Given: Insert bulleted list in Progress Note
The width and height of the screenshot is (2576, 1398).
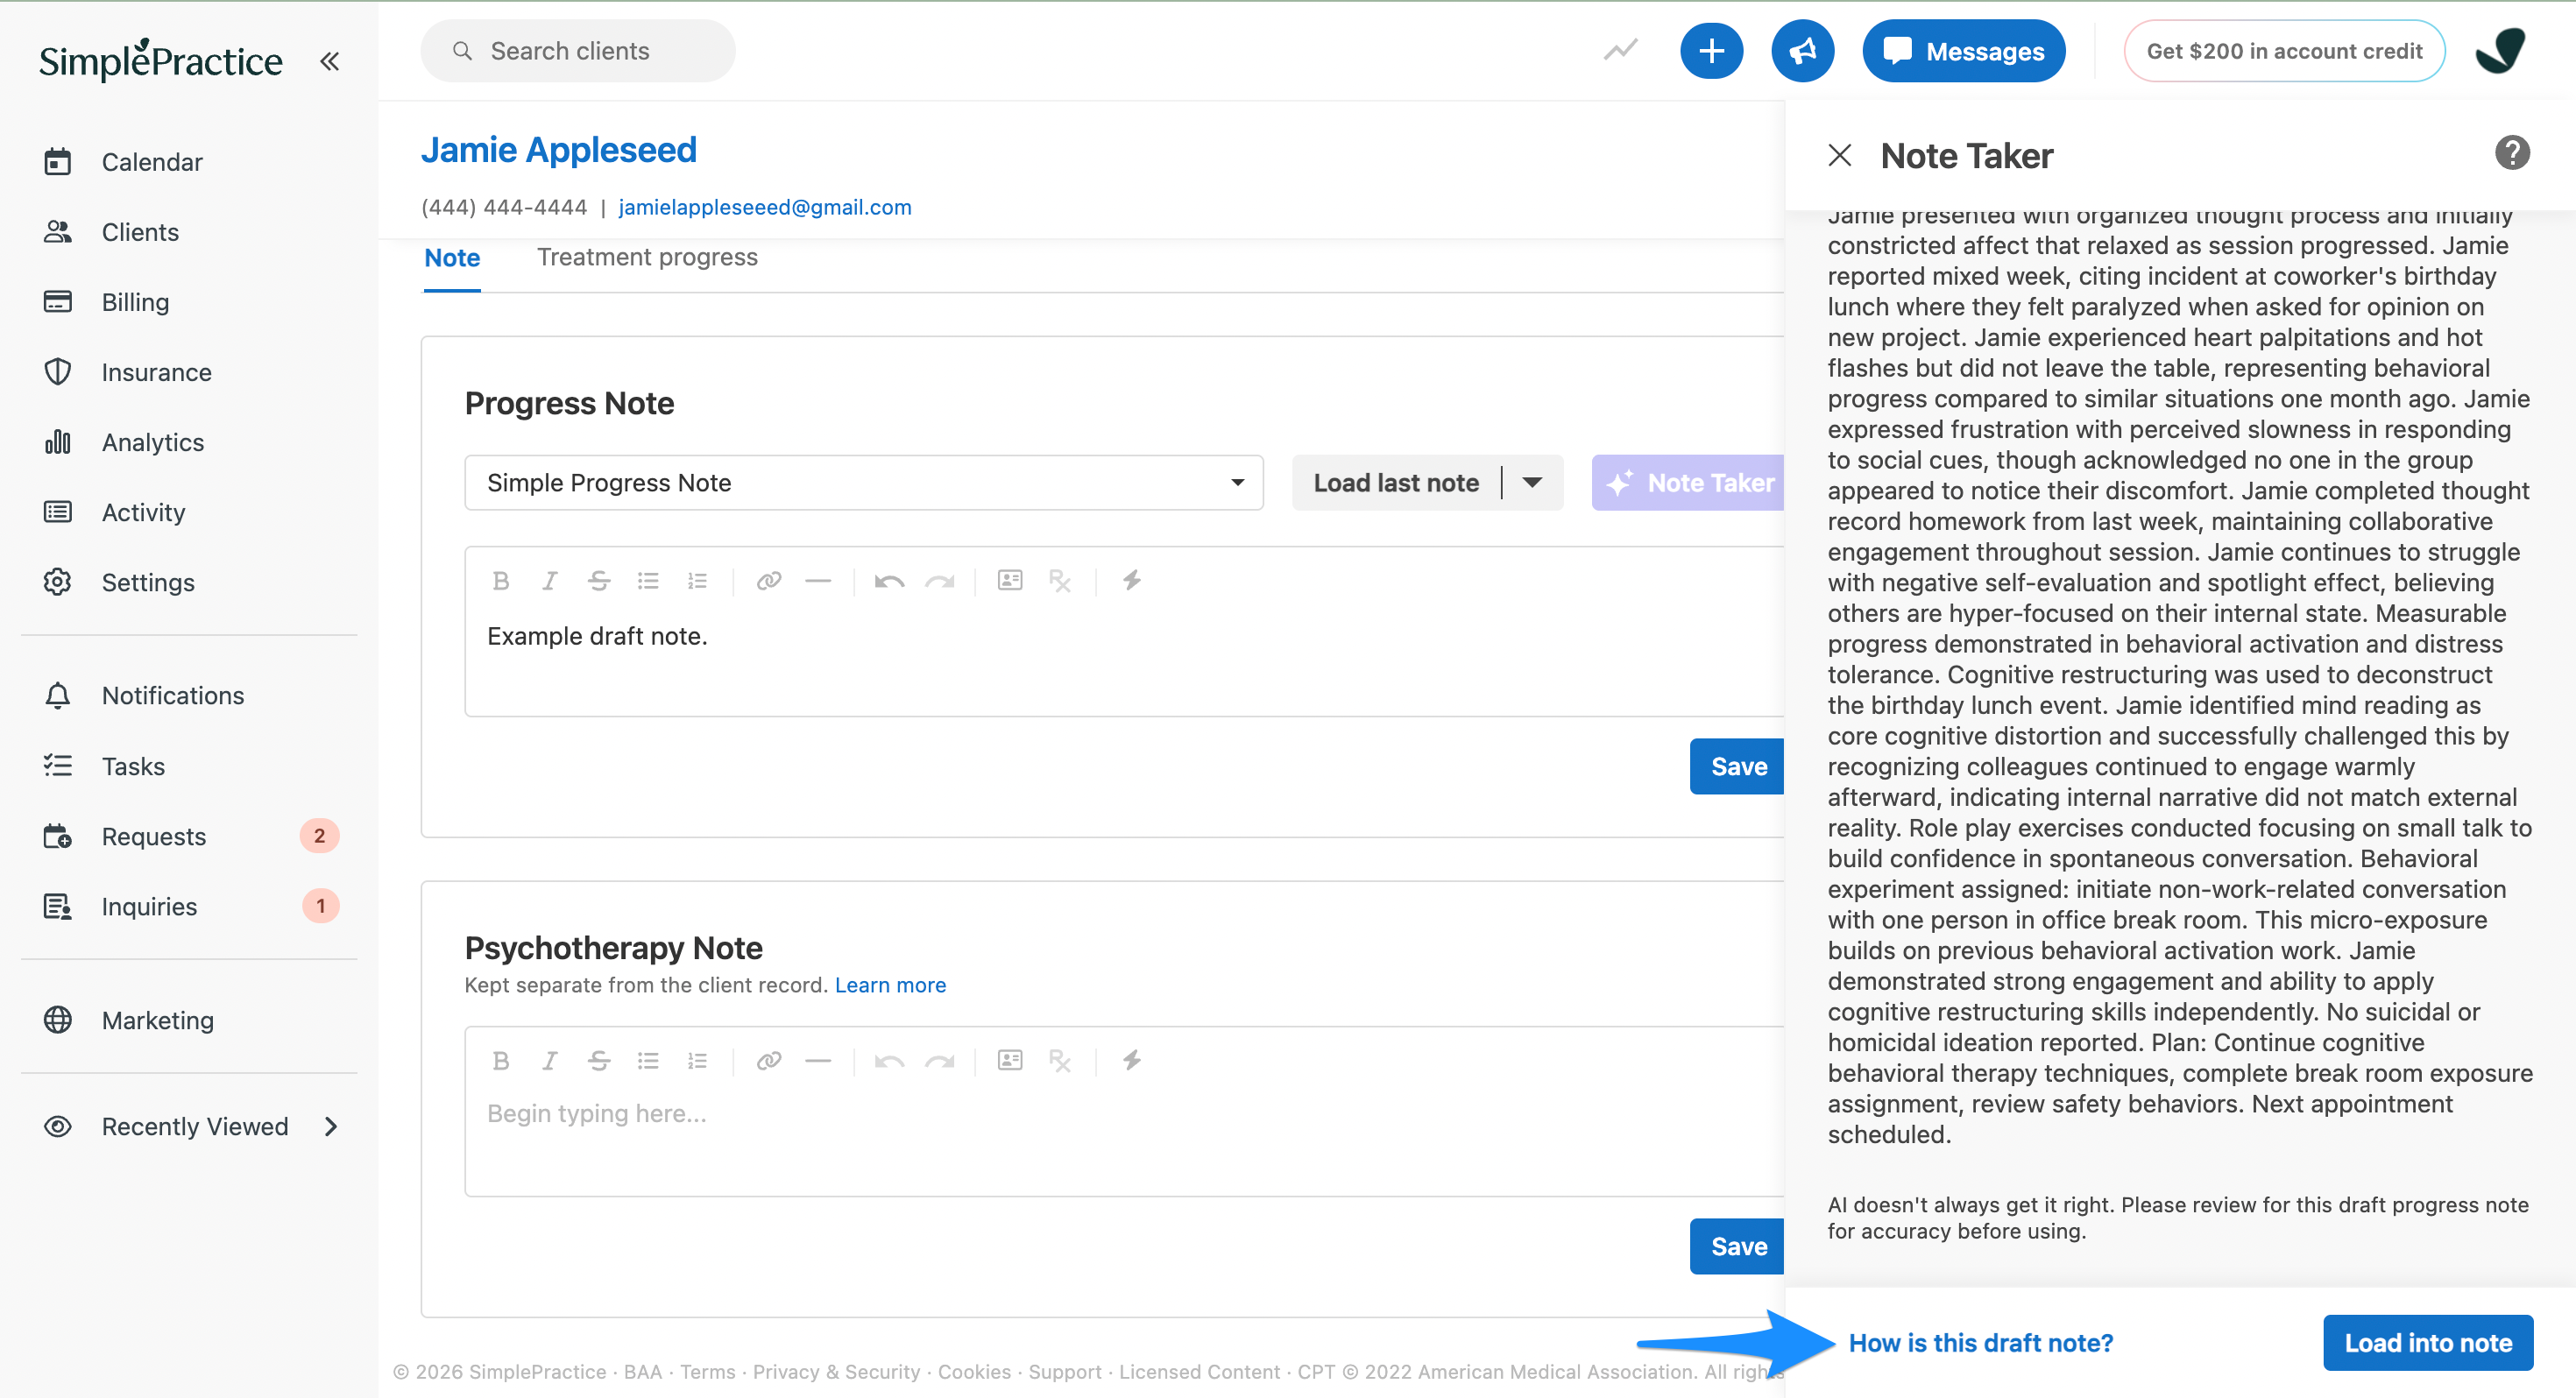Looking at the screenshot, I should click(648, 581).
